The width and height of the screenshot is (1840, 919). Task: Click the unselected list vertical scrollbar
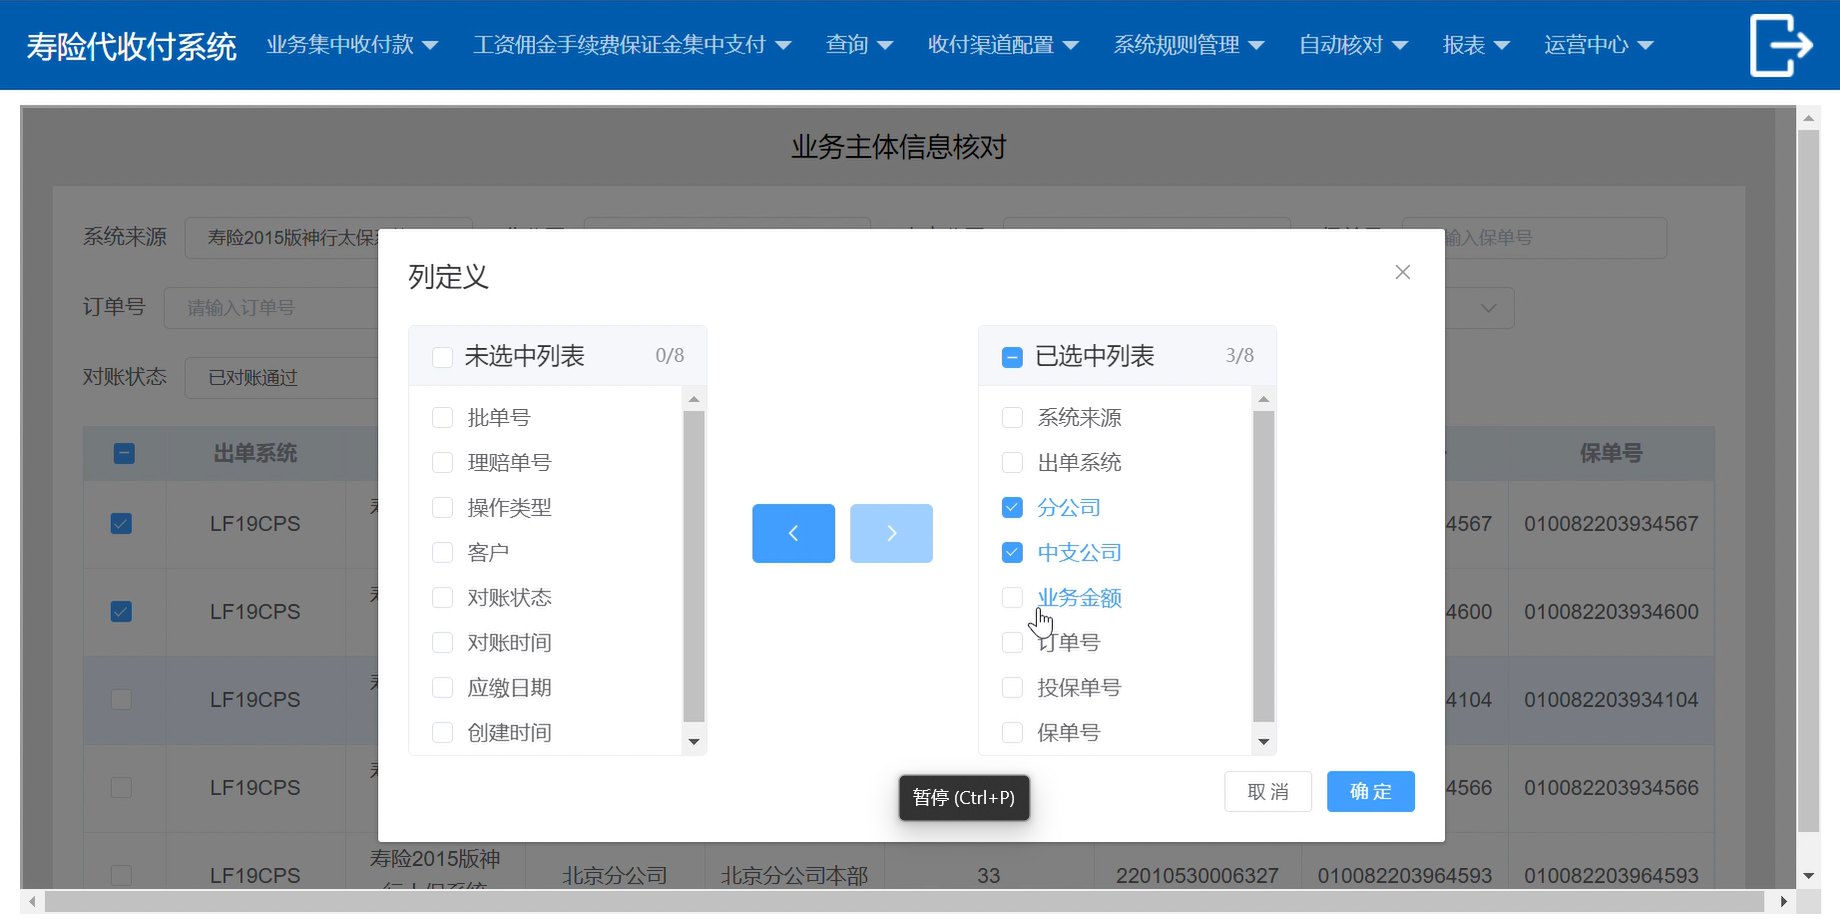[694, 566]
